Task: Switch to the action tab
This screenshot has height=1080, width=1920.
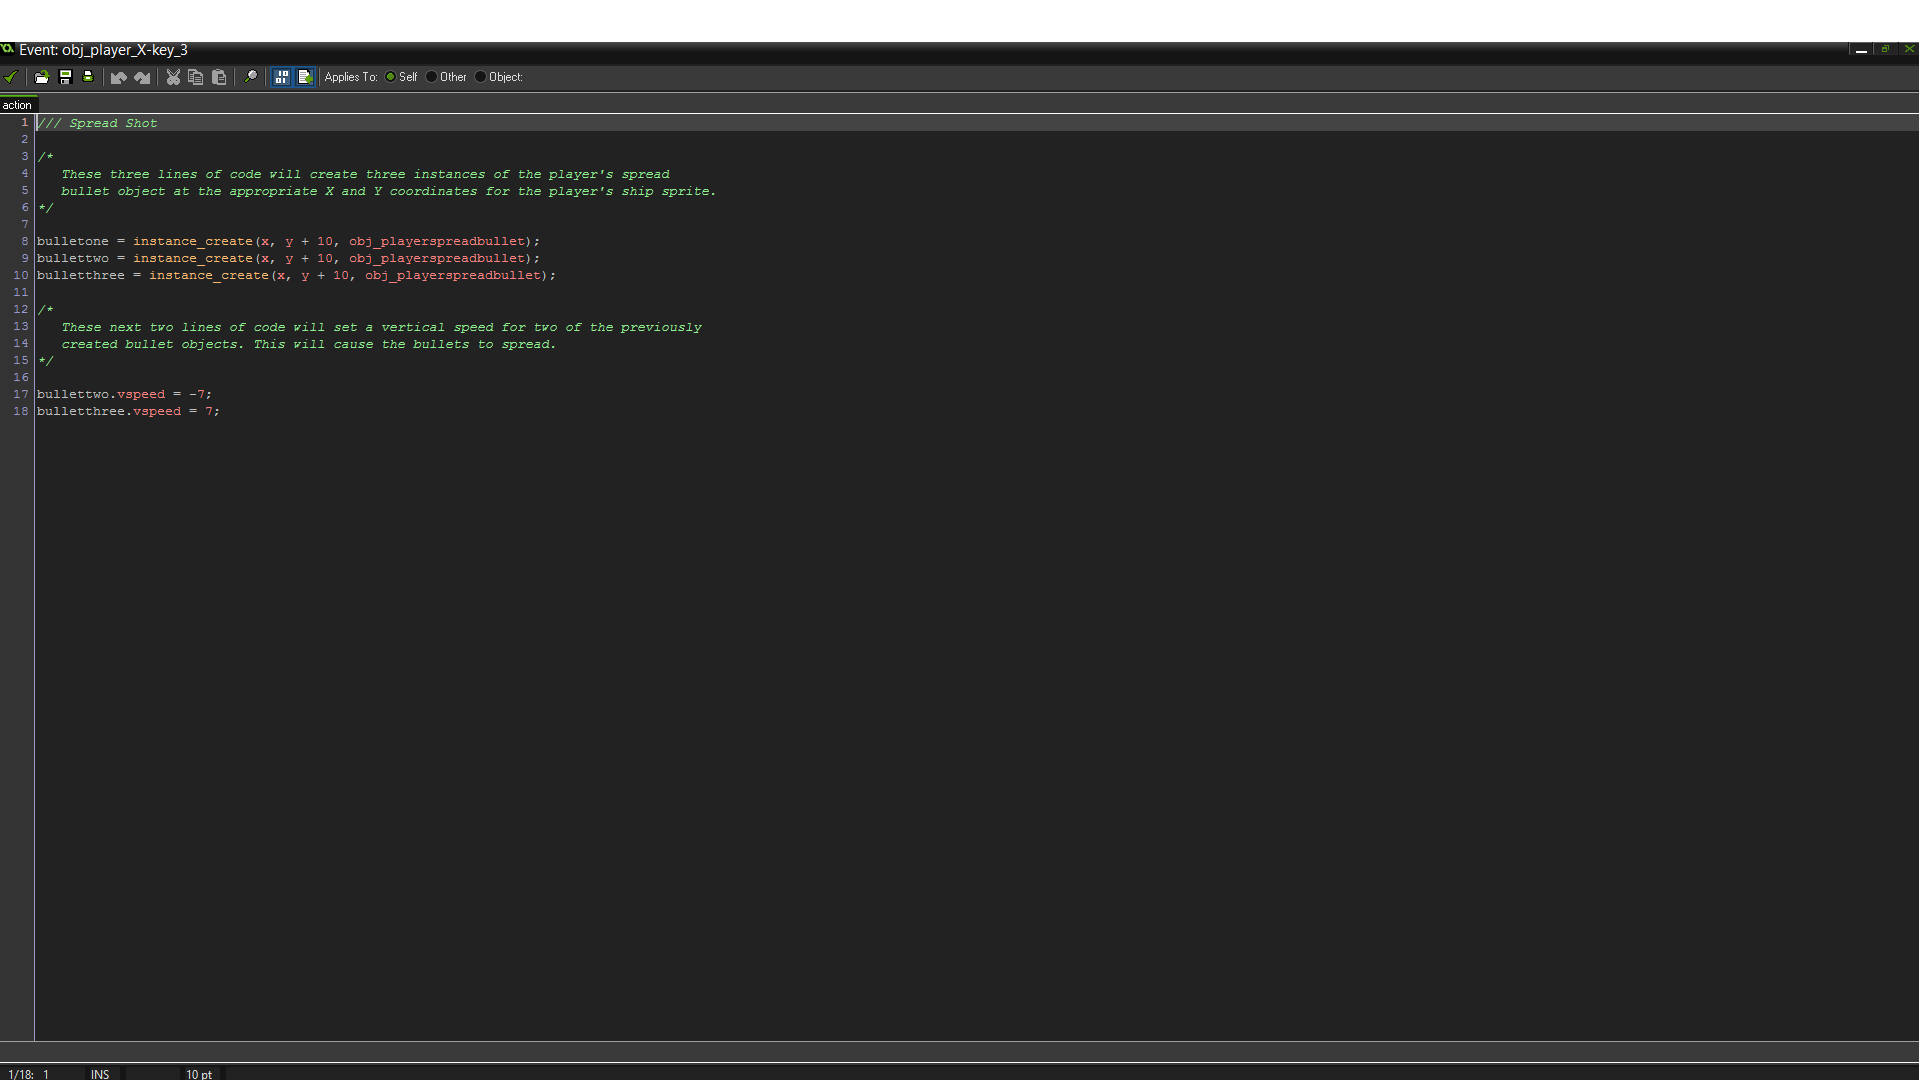Action: point(17,104)
